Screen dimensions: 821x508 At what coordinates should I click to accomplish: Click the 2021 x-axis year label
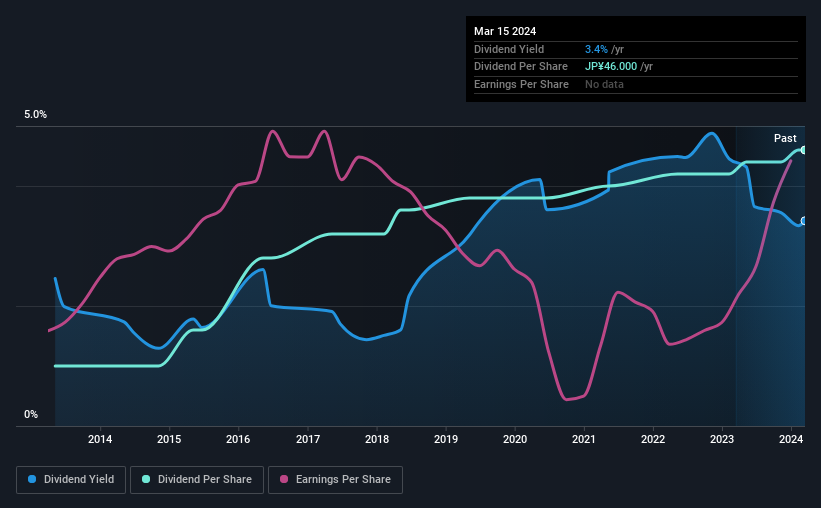[x=584, y=439]
